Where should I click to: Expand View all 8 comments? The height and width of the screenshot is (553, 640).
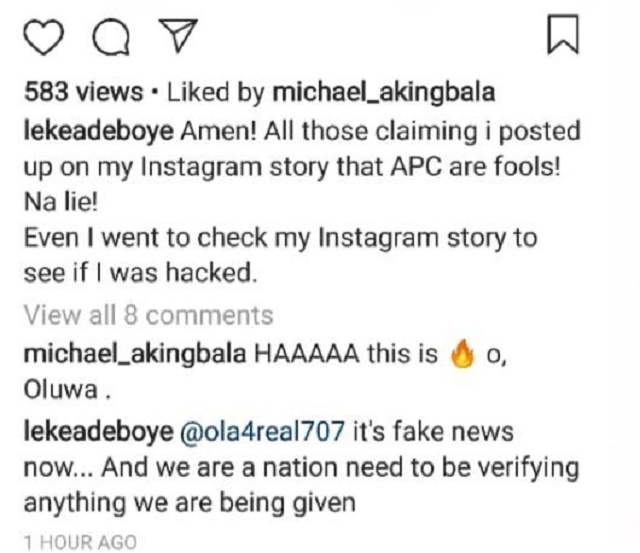tap(147, 316)
